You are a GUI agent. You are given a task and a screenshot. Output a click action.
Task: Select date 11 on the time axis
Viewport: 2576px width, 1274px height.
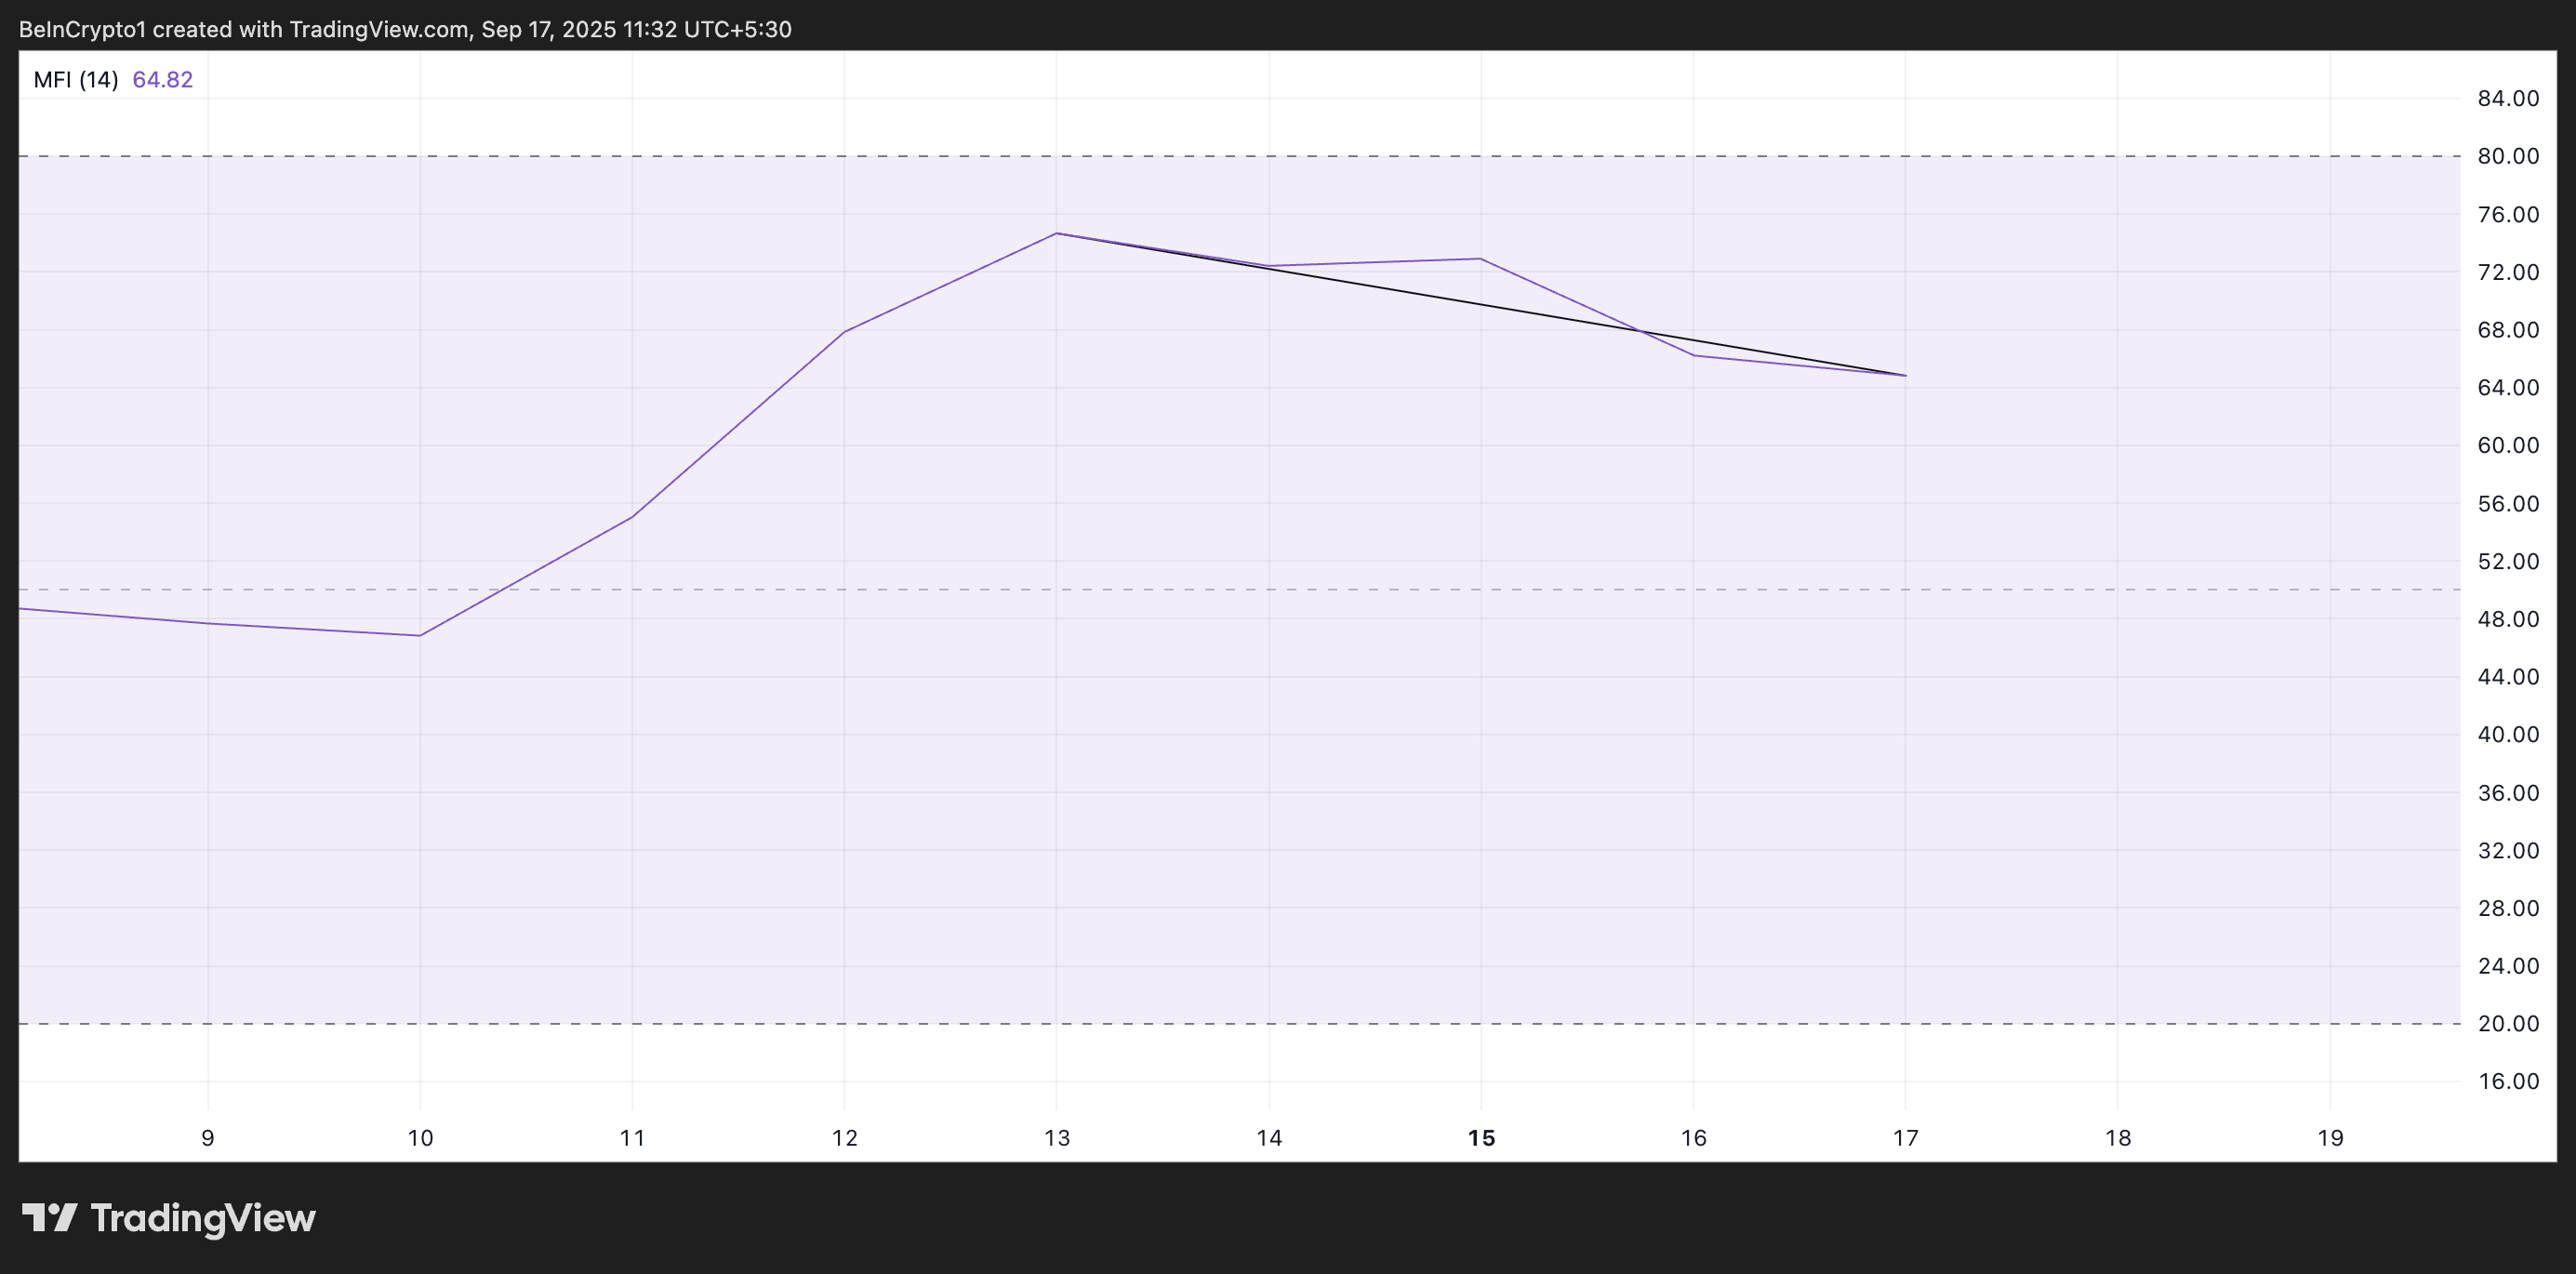(632, 1137)
